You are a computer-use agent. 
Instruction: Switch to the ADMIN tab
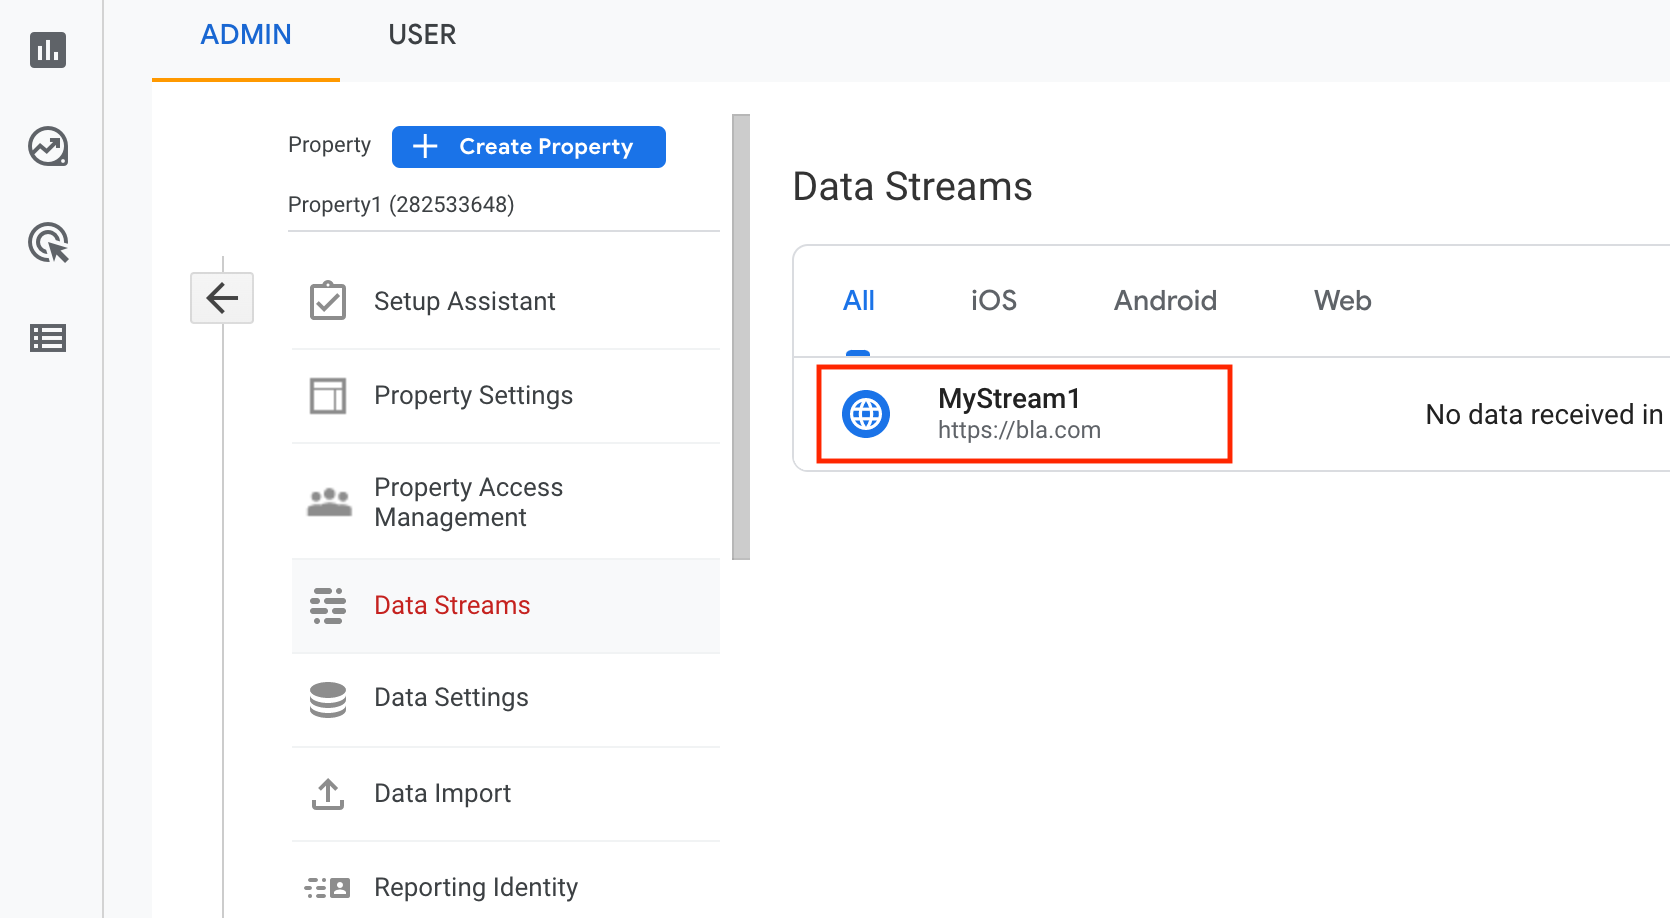pyautogui.click(x=246, y=35)
